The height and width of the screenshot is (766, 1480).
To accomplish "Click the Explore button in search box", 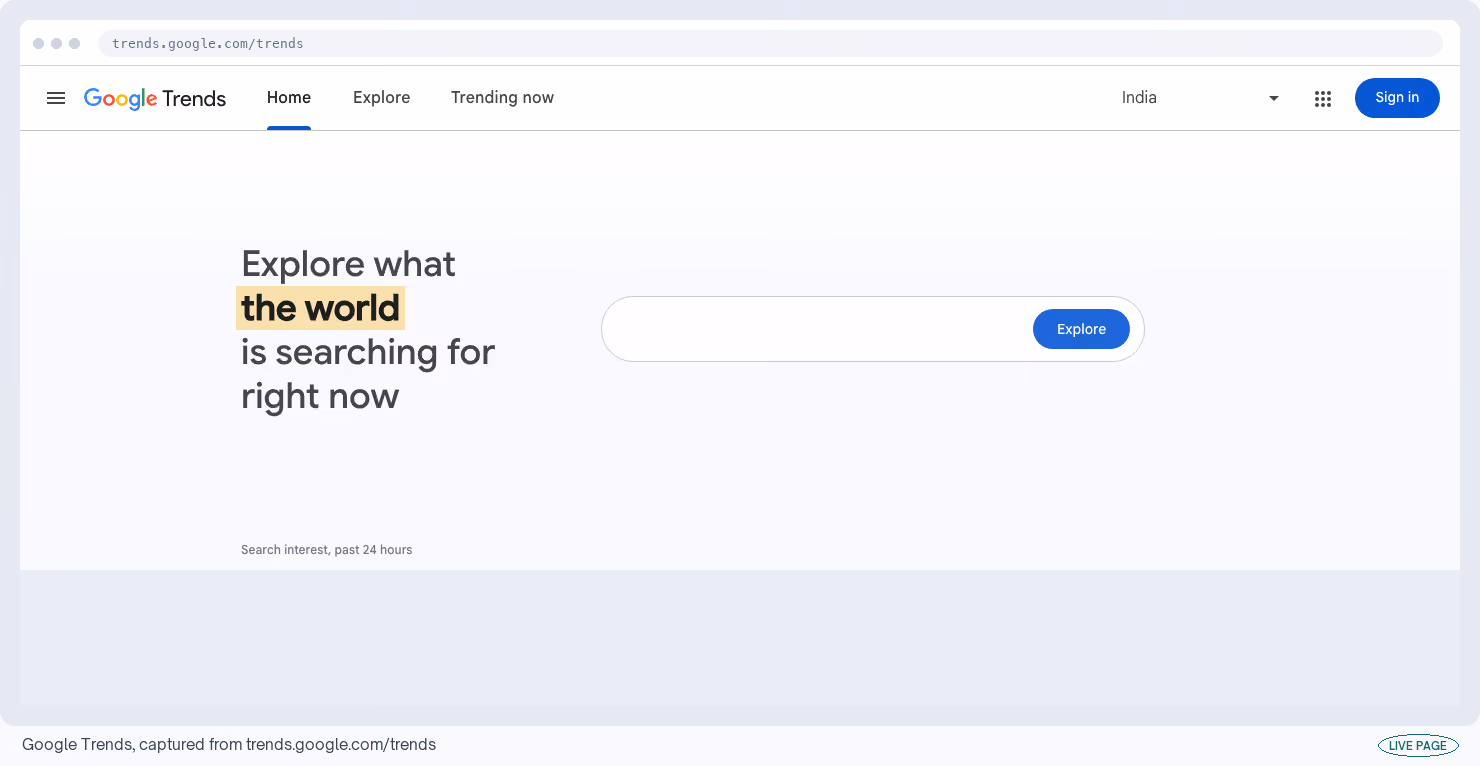I will pos(1081,329).
